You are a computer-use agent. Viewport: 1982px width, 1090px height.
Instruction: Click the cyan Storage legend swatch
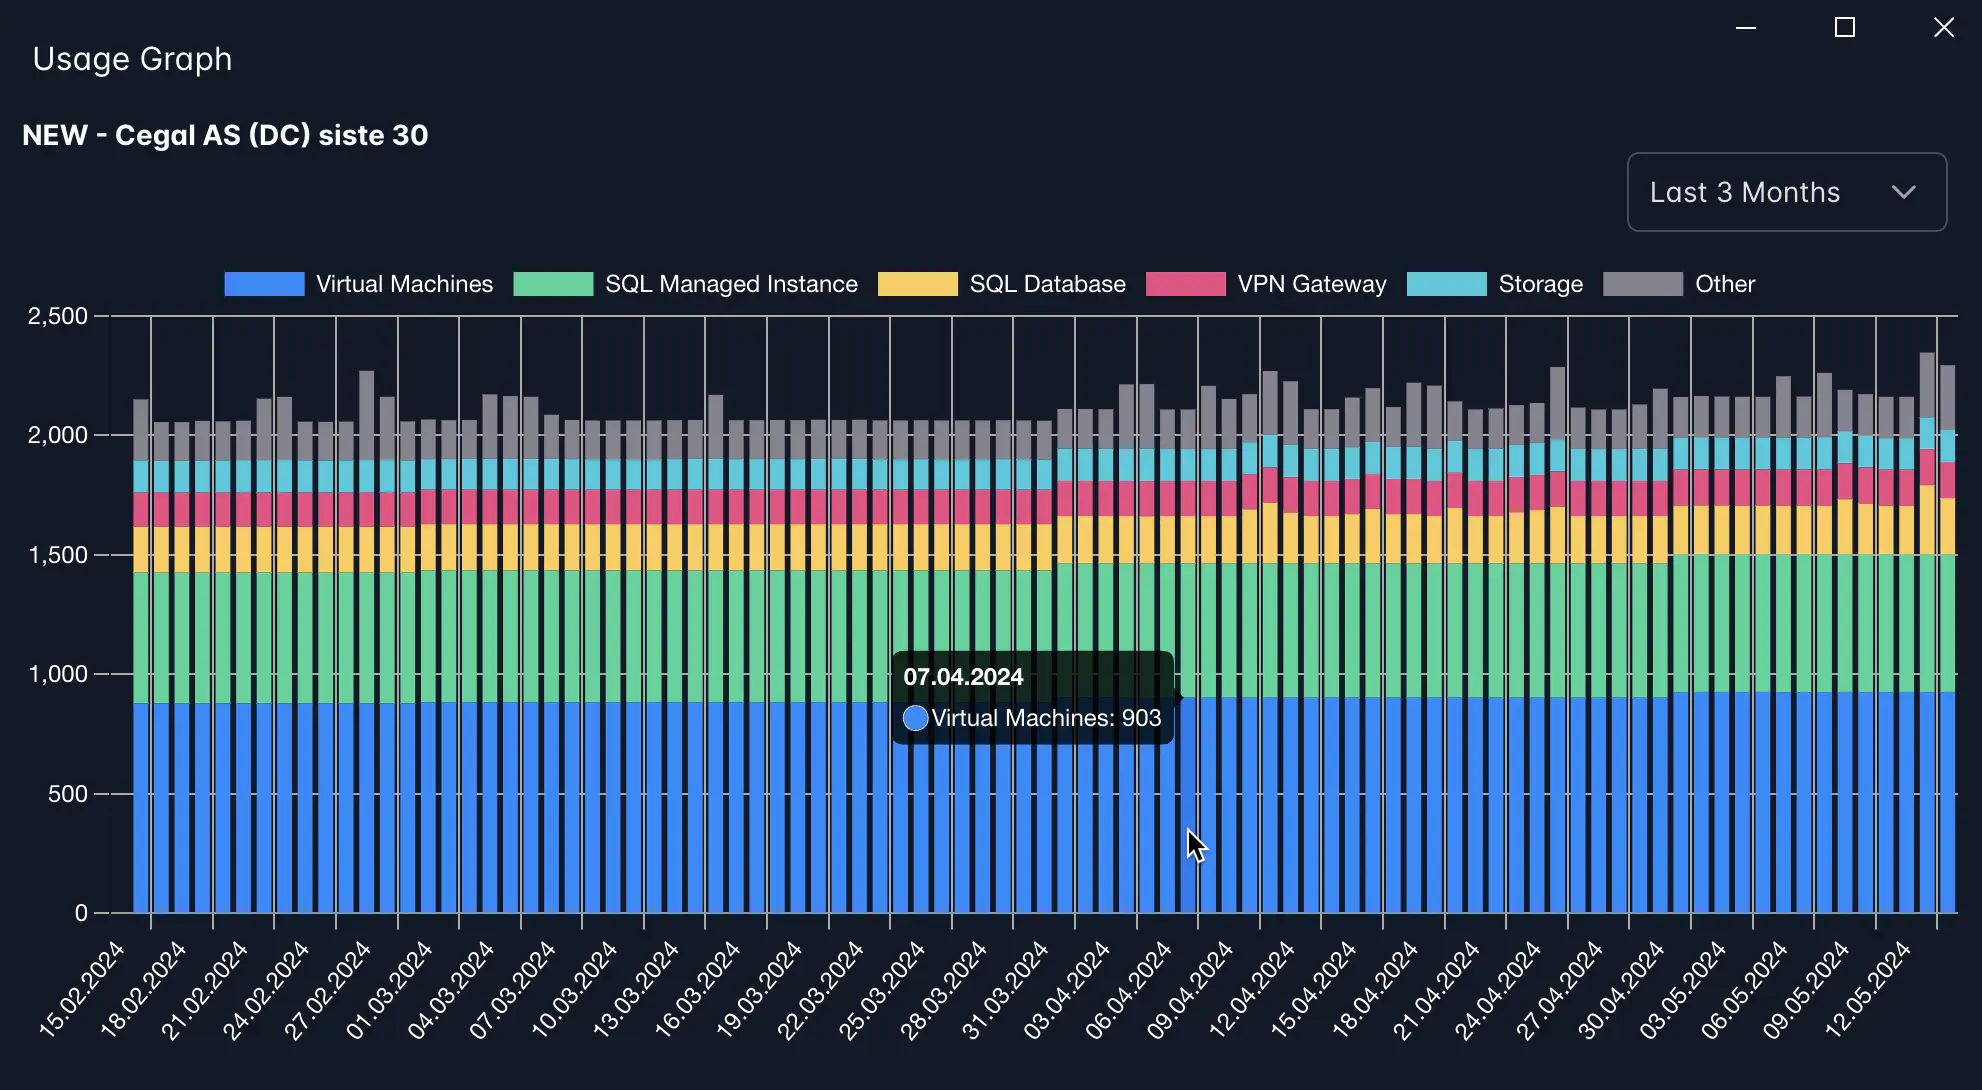point(1446,284)
